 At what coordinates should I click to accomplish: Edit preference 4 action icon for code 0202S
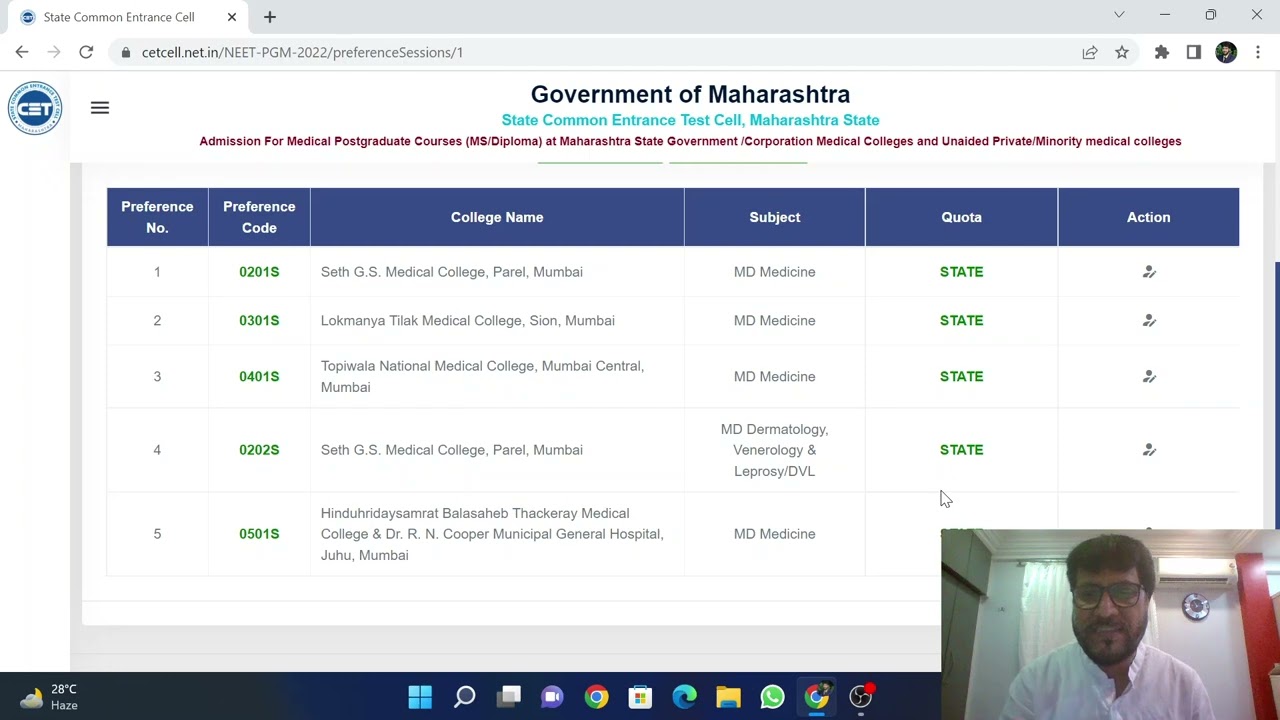coord(1149,450)
